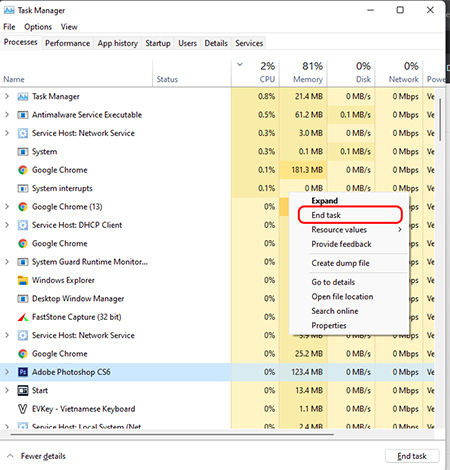Viewport: 450px width, 470px height.
Task: Sort by the Disk column header
Action: pyautogui.click(x=351, y=72)
